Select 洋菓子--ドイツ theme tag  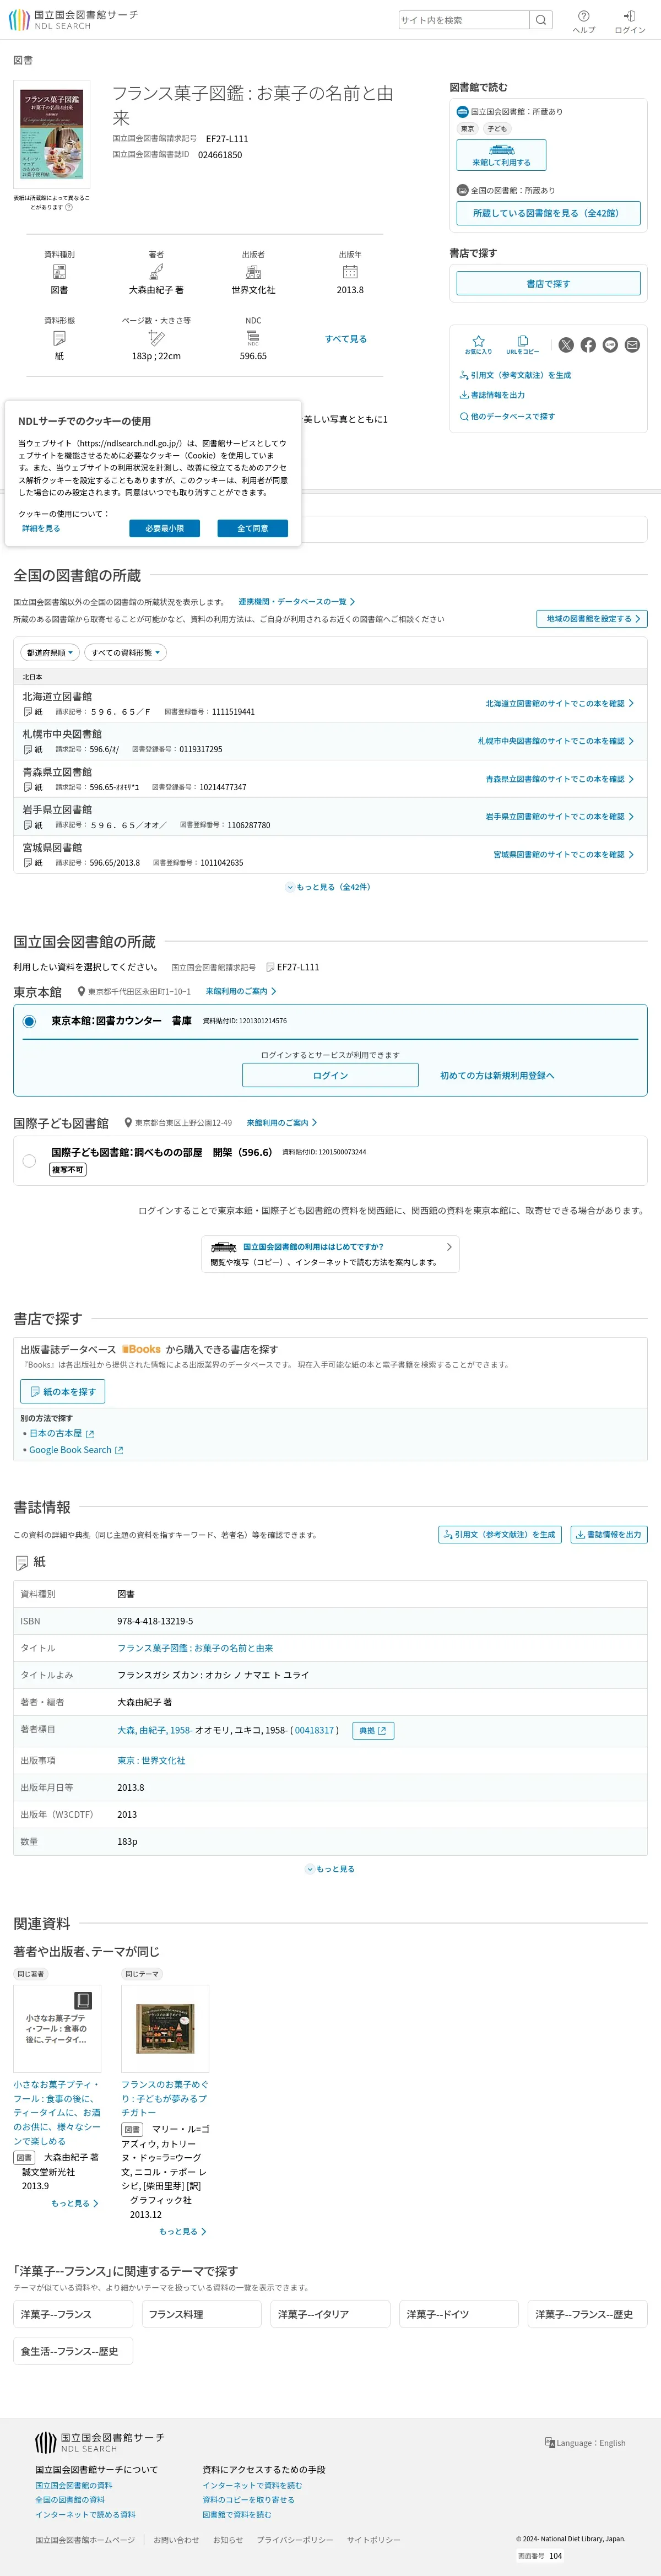[459, 2314]
